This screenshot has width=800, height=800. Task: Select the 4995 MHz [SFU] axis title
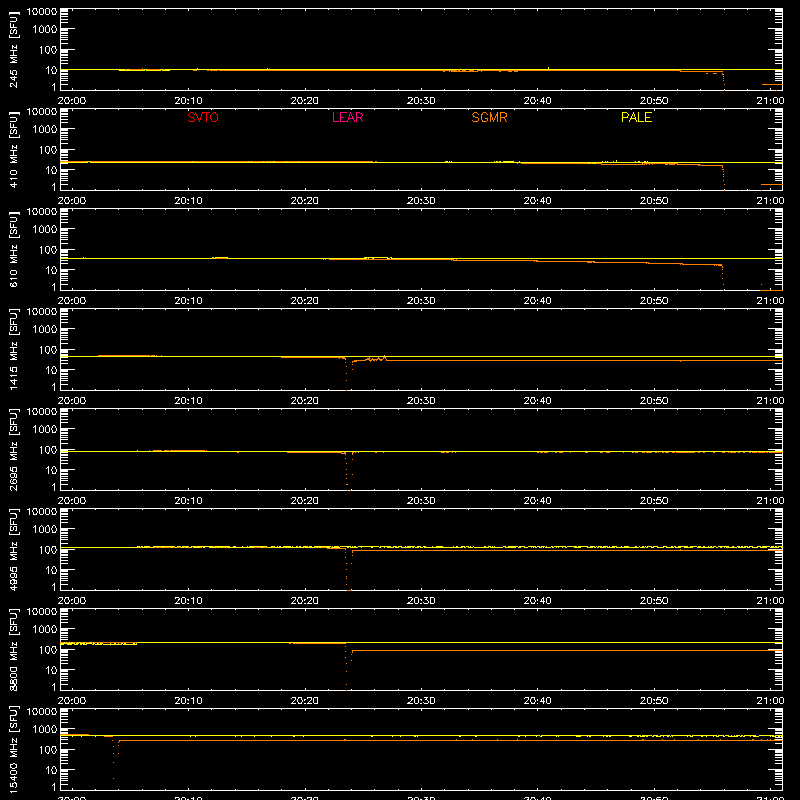click(x=13, y=549)
